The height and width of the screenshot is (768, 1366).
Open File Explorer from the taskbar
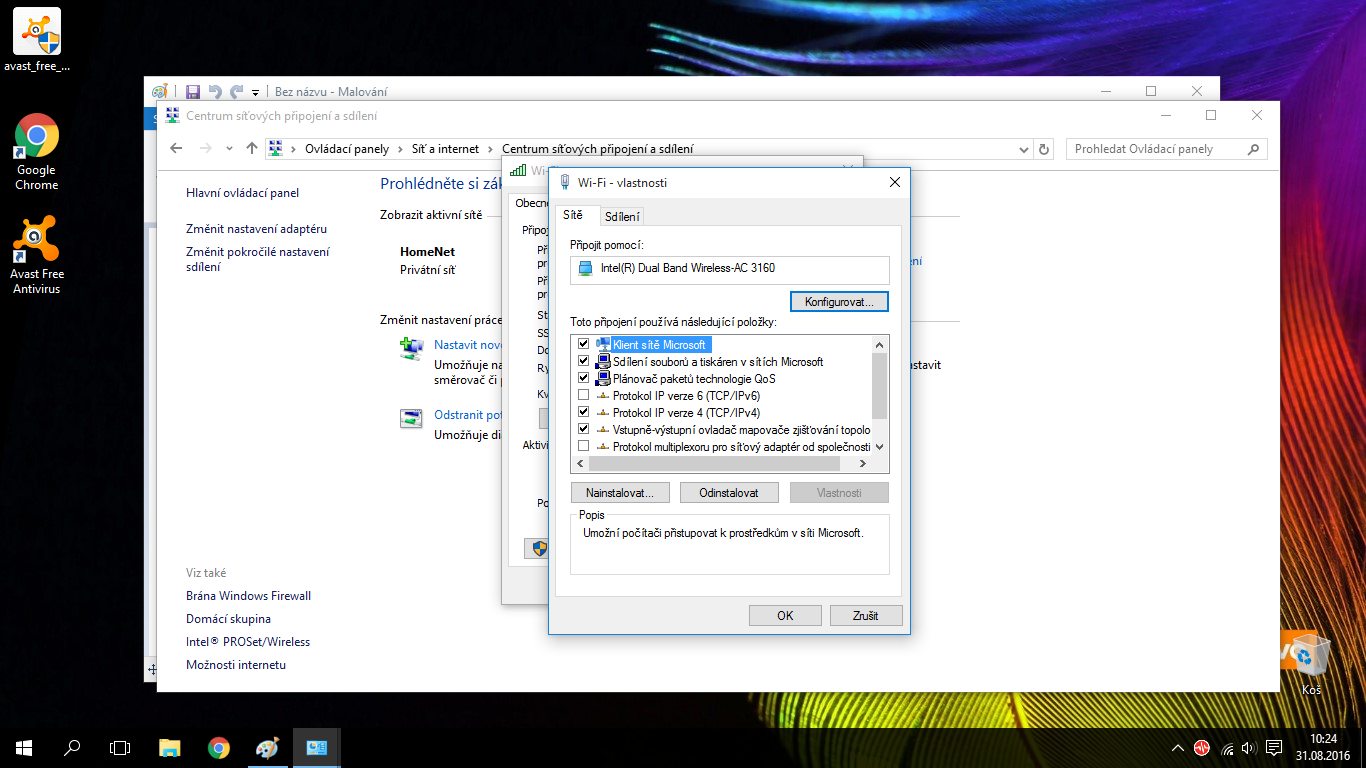(170, 748)
